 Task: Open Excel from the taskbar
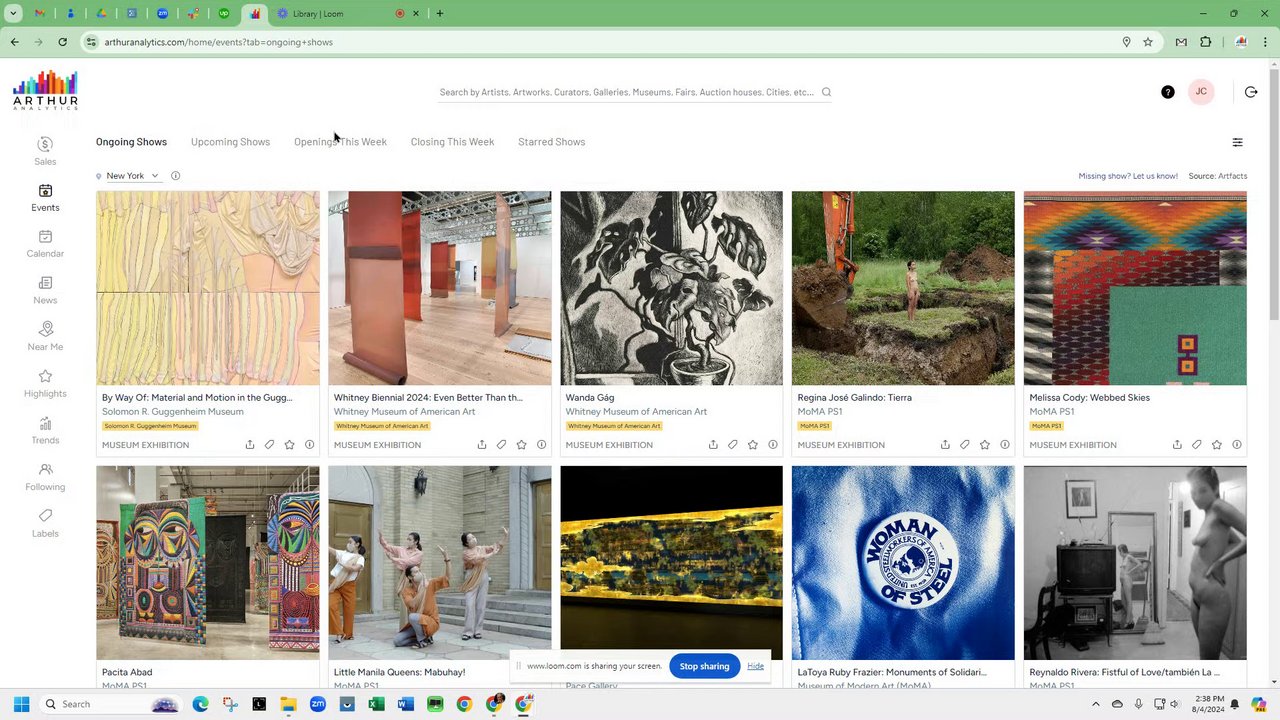[x=376, y=704]
